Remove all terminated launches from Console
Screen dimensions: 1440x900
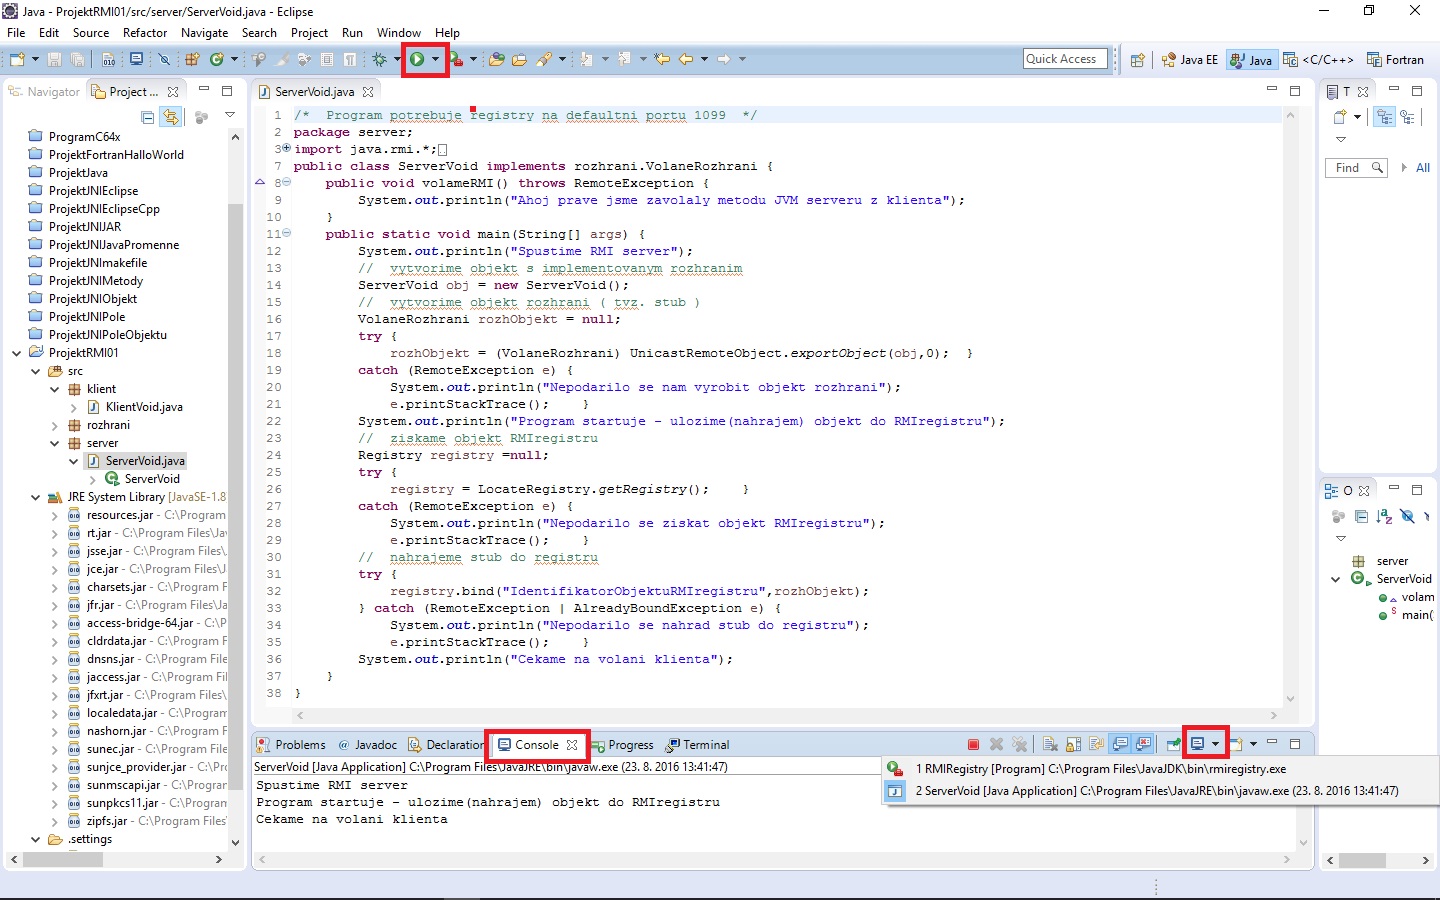[x=1020, y=744]
